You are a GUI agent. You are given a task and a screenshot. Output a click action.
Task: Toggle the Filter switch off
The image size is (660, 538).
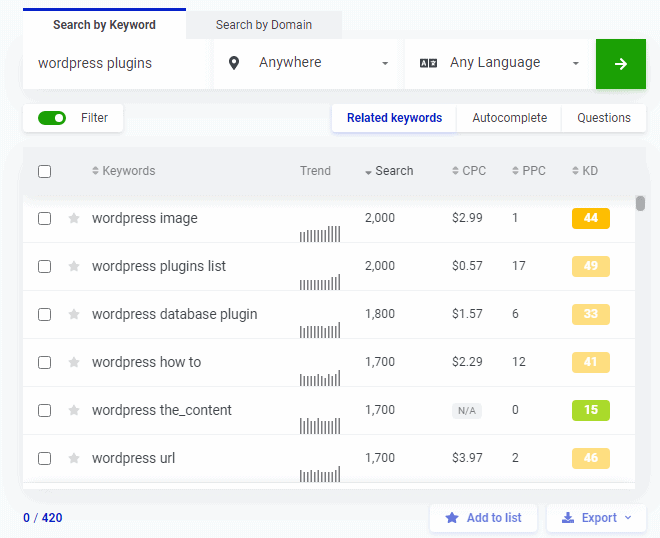coord(52,118)
